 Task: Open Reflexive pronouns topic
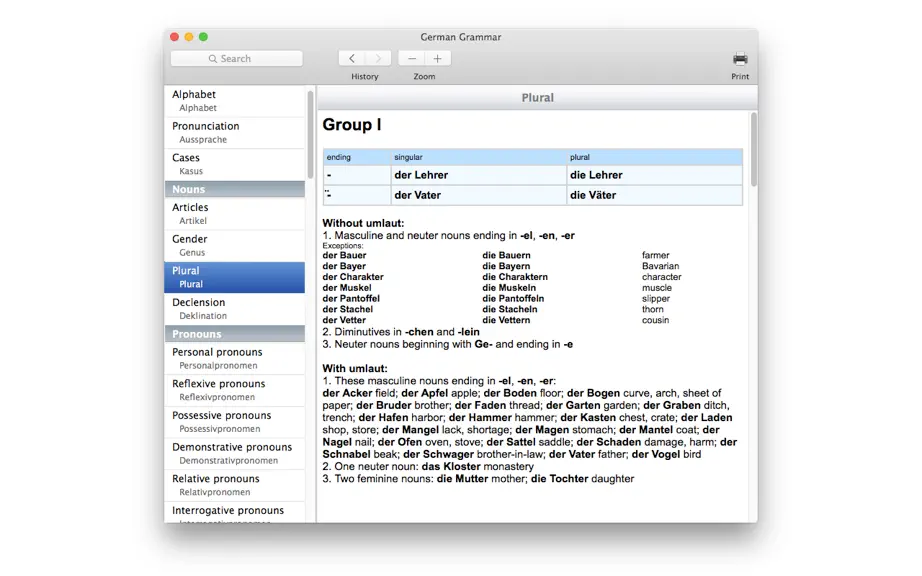click(x=235, y=390)
